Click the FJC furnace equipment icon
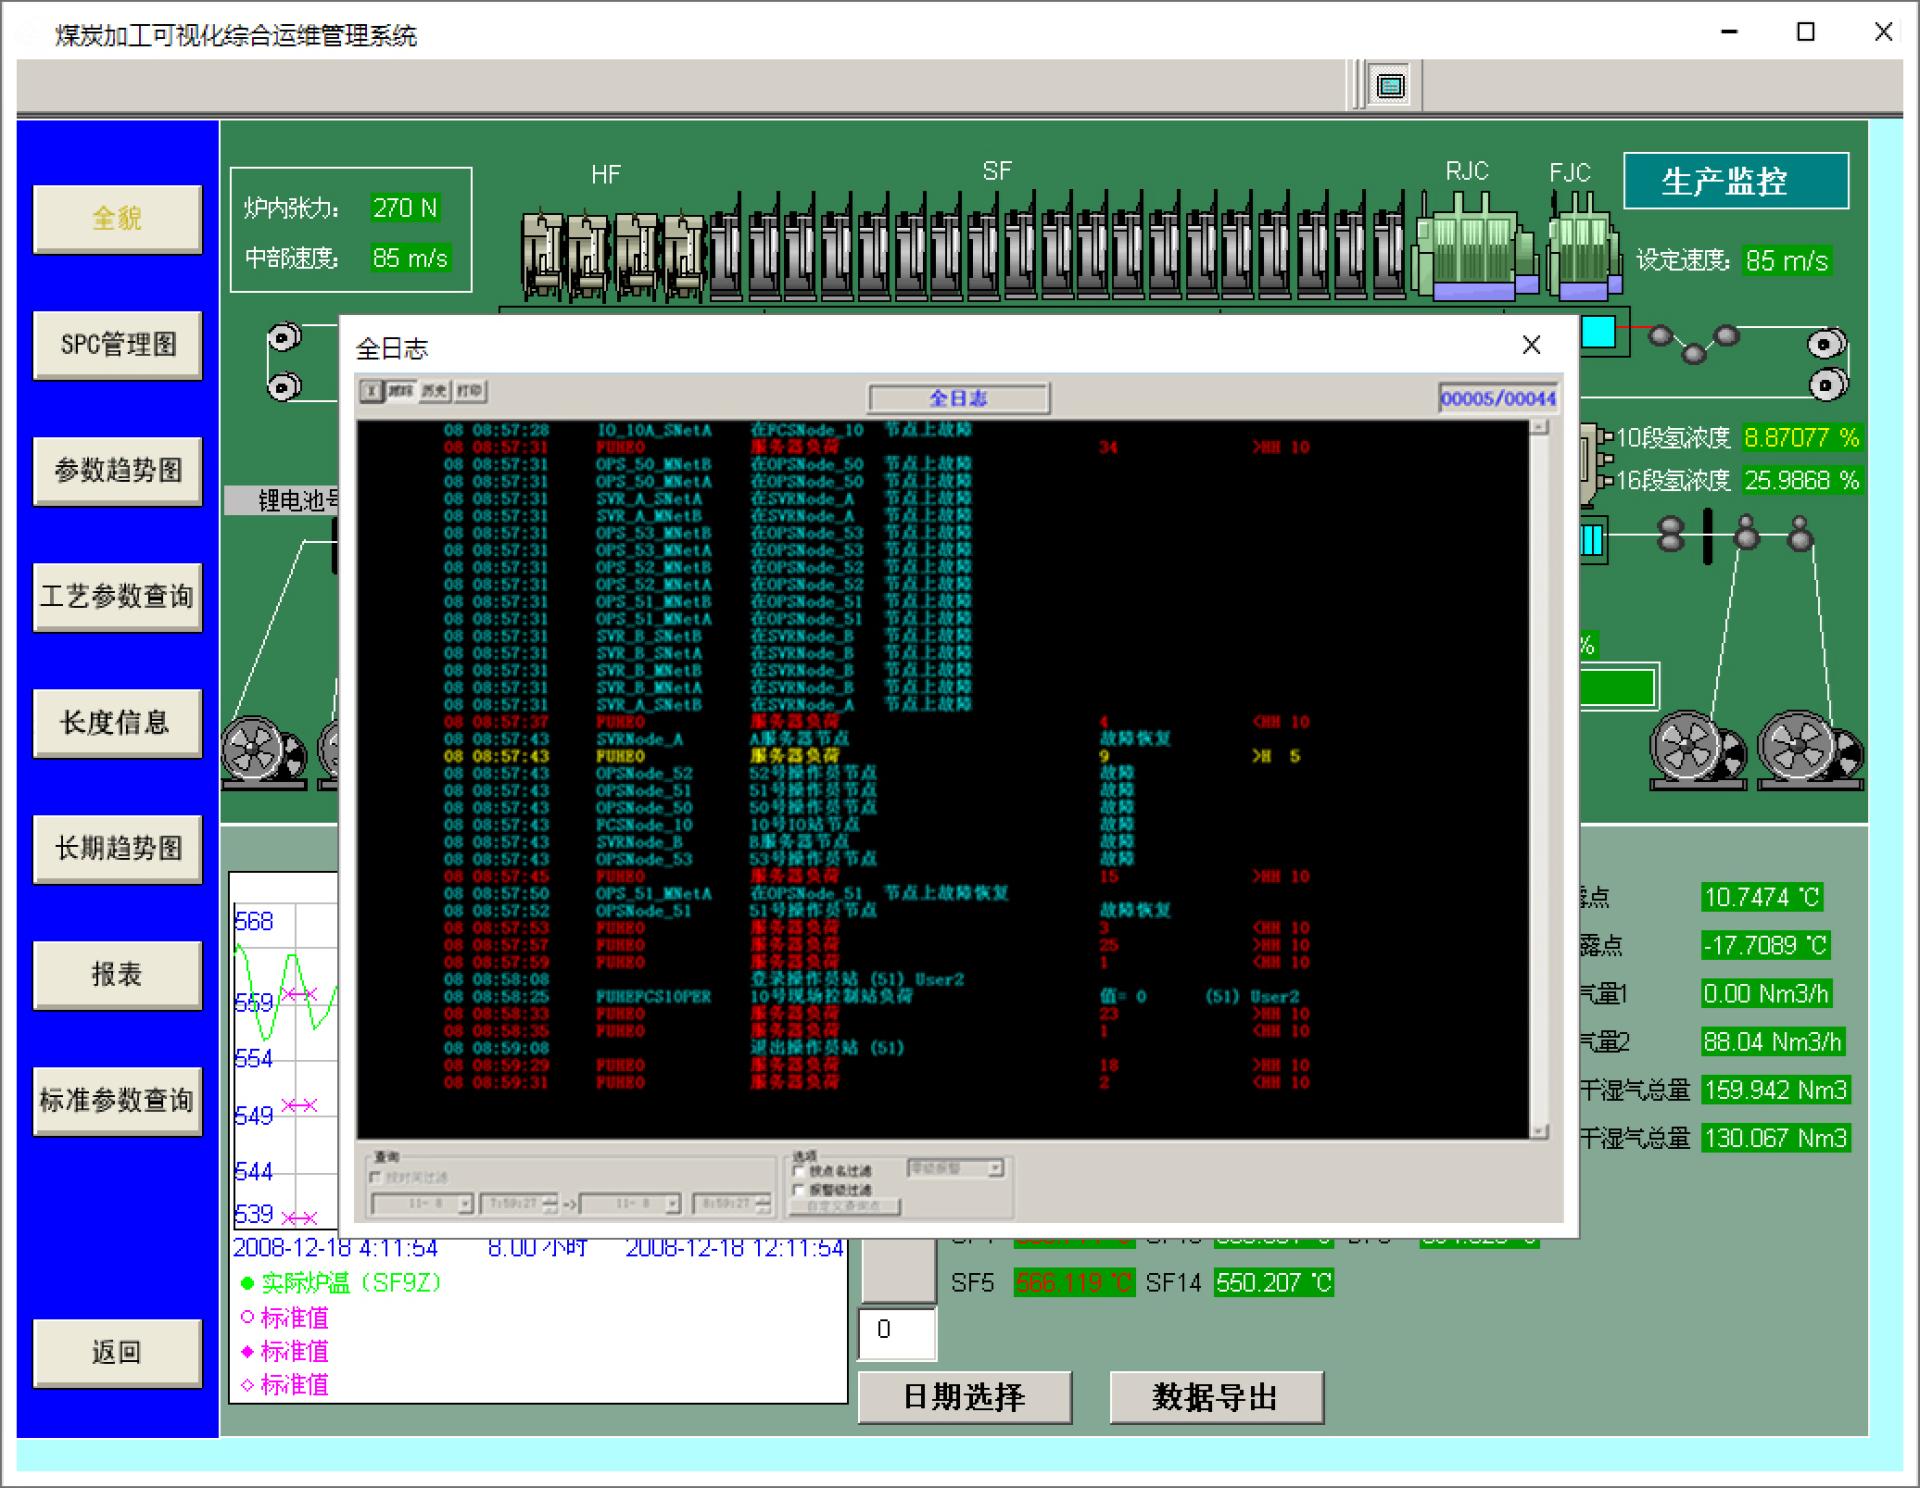This screenshot has height=1488, width=1920. 1583,250
